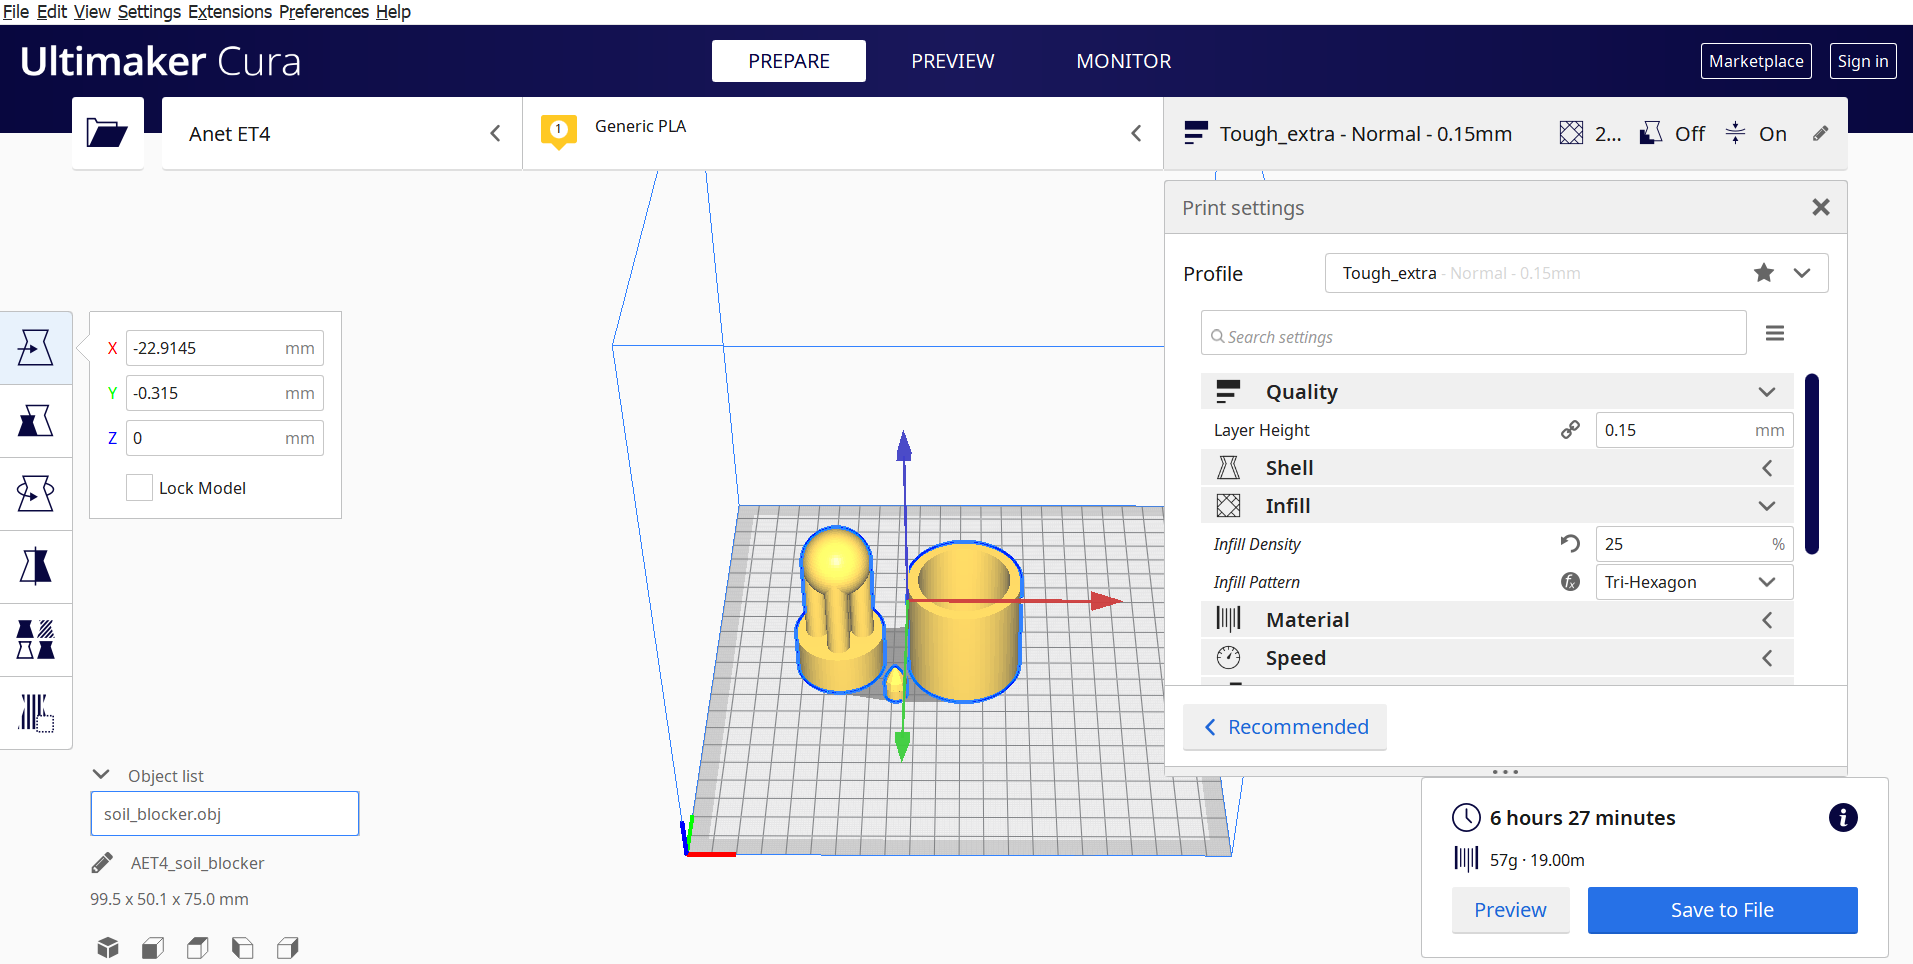1913x964 pixels.
Task: Switch to left side view cube icon
Action: click(x=243, y=947)
